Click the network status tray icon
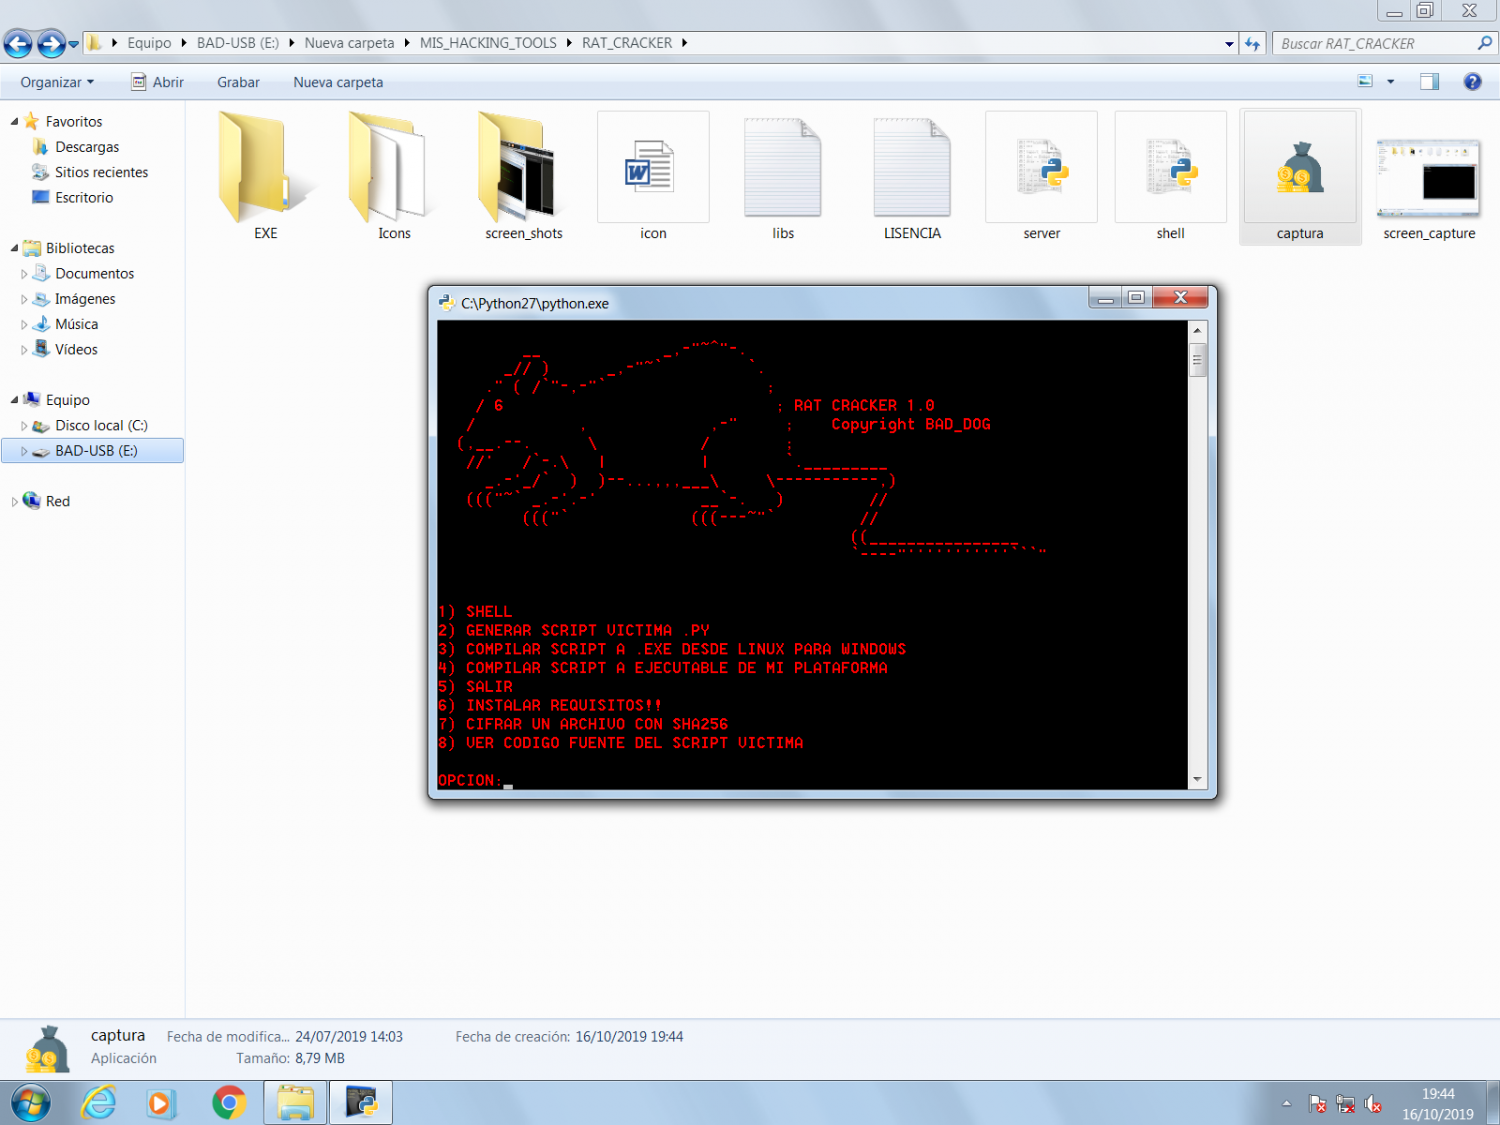Viewport: 1500px width, 1125px height. (x=1346, y=1104)
